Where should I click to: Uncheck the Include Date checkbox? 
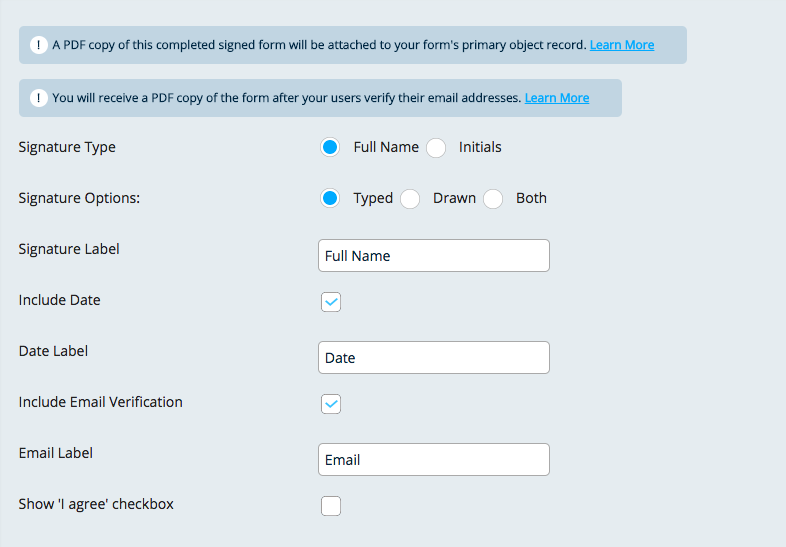[331, 301]
